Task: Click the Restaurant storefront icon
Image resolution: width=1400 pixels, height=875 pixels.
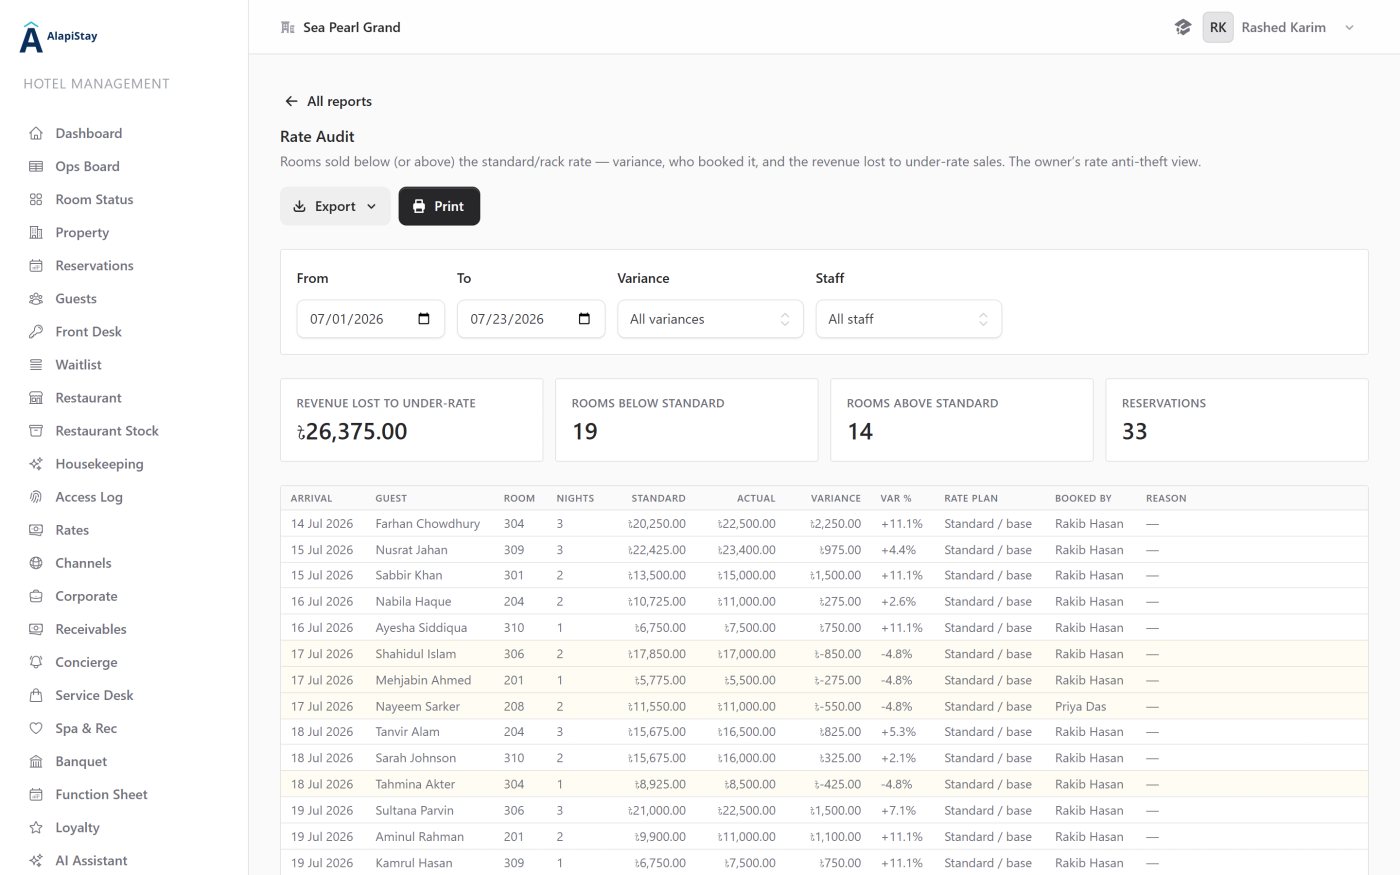Action: pyautogui.click(x=36, y=397)
